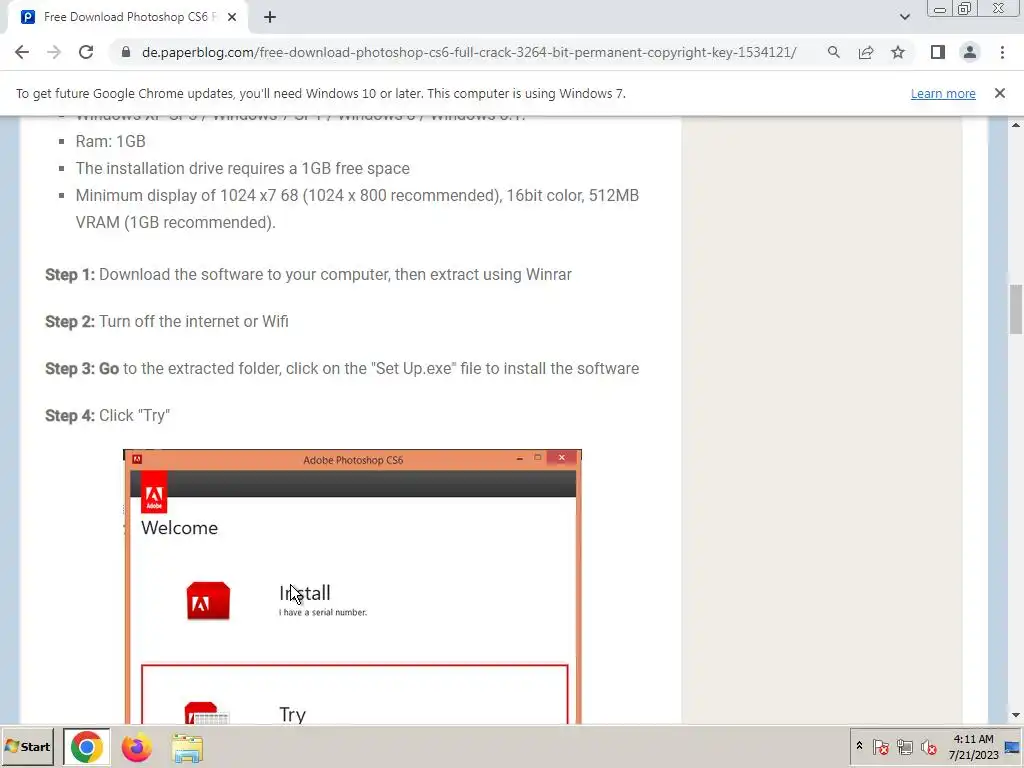Screen dimensions: 1024x768
Task: Share this page via share icon
Action: (866, 52)
